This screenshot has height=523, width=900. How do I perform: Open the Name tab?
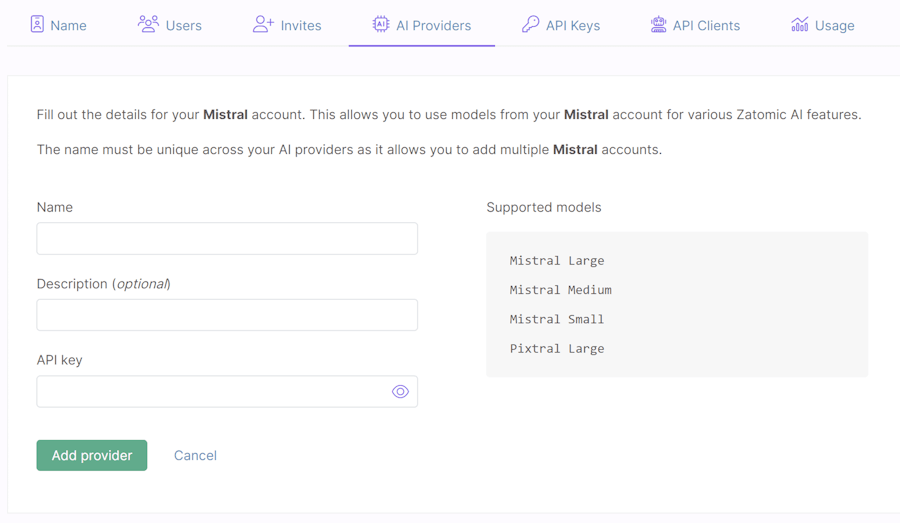point(59,25)
